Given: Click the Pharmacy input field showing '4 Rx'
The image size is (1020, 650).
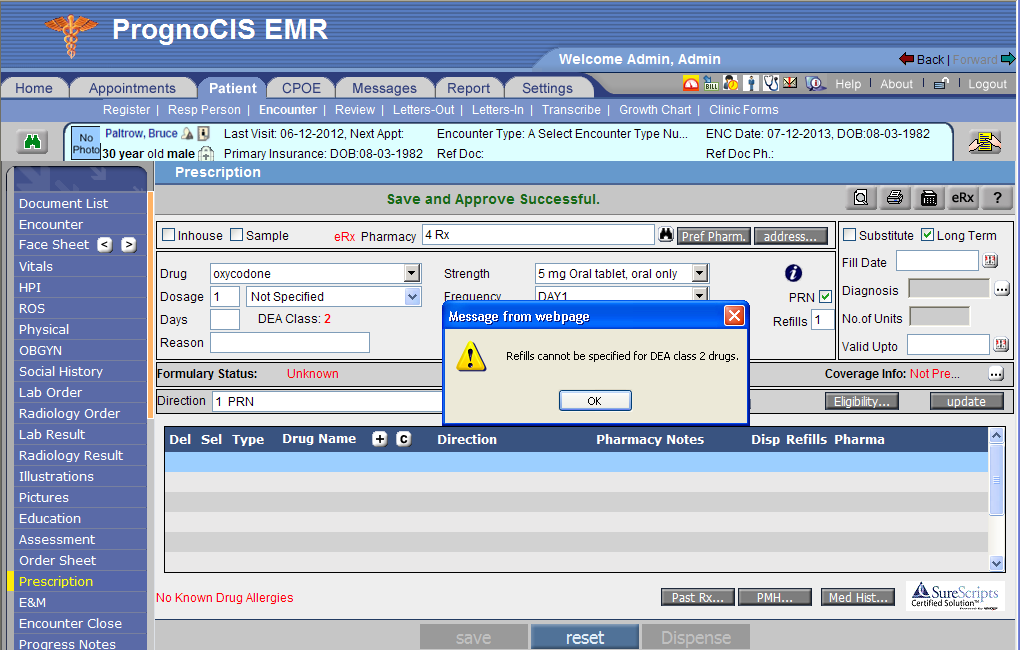Looking at the screenshot, I should pos(538,235).
